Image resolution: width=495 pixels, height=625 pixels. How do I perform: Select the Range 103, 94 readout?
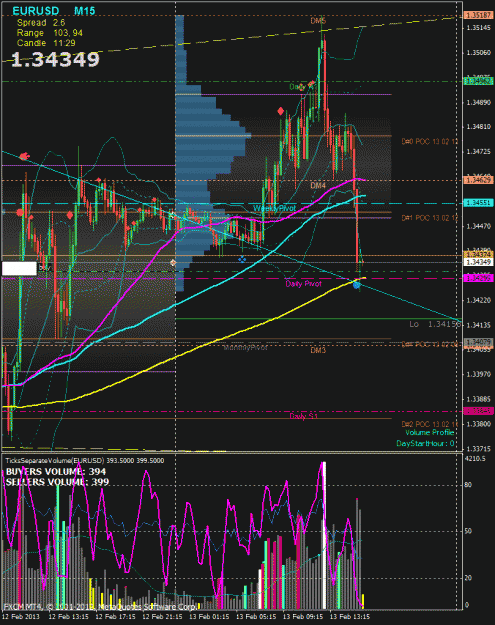(50, 33)
